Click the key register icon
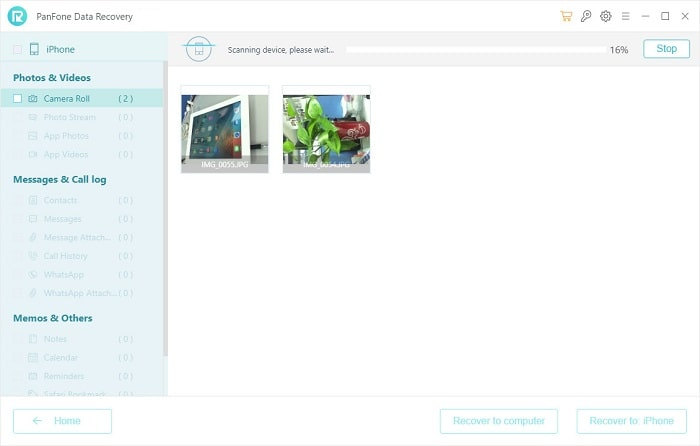The width and height of the screenshot is (700, 446). 586,17
